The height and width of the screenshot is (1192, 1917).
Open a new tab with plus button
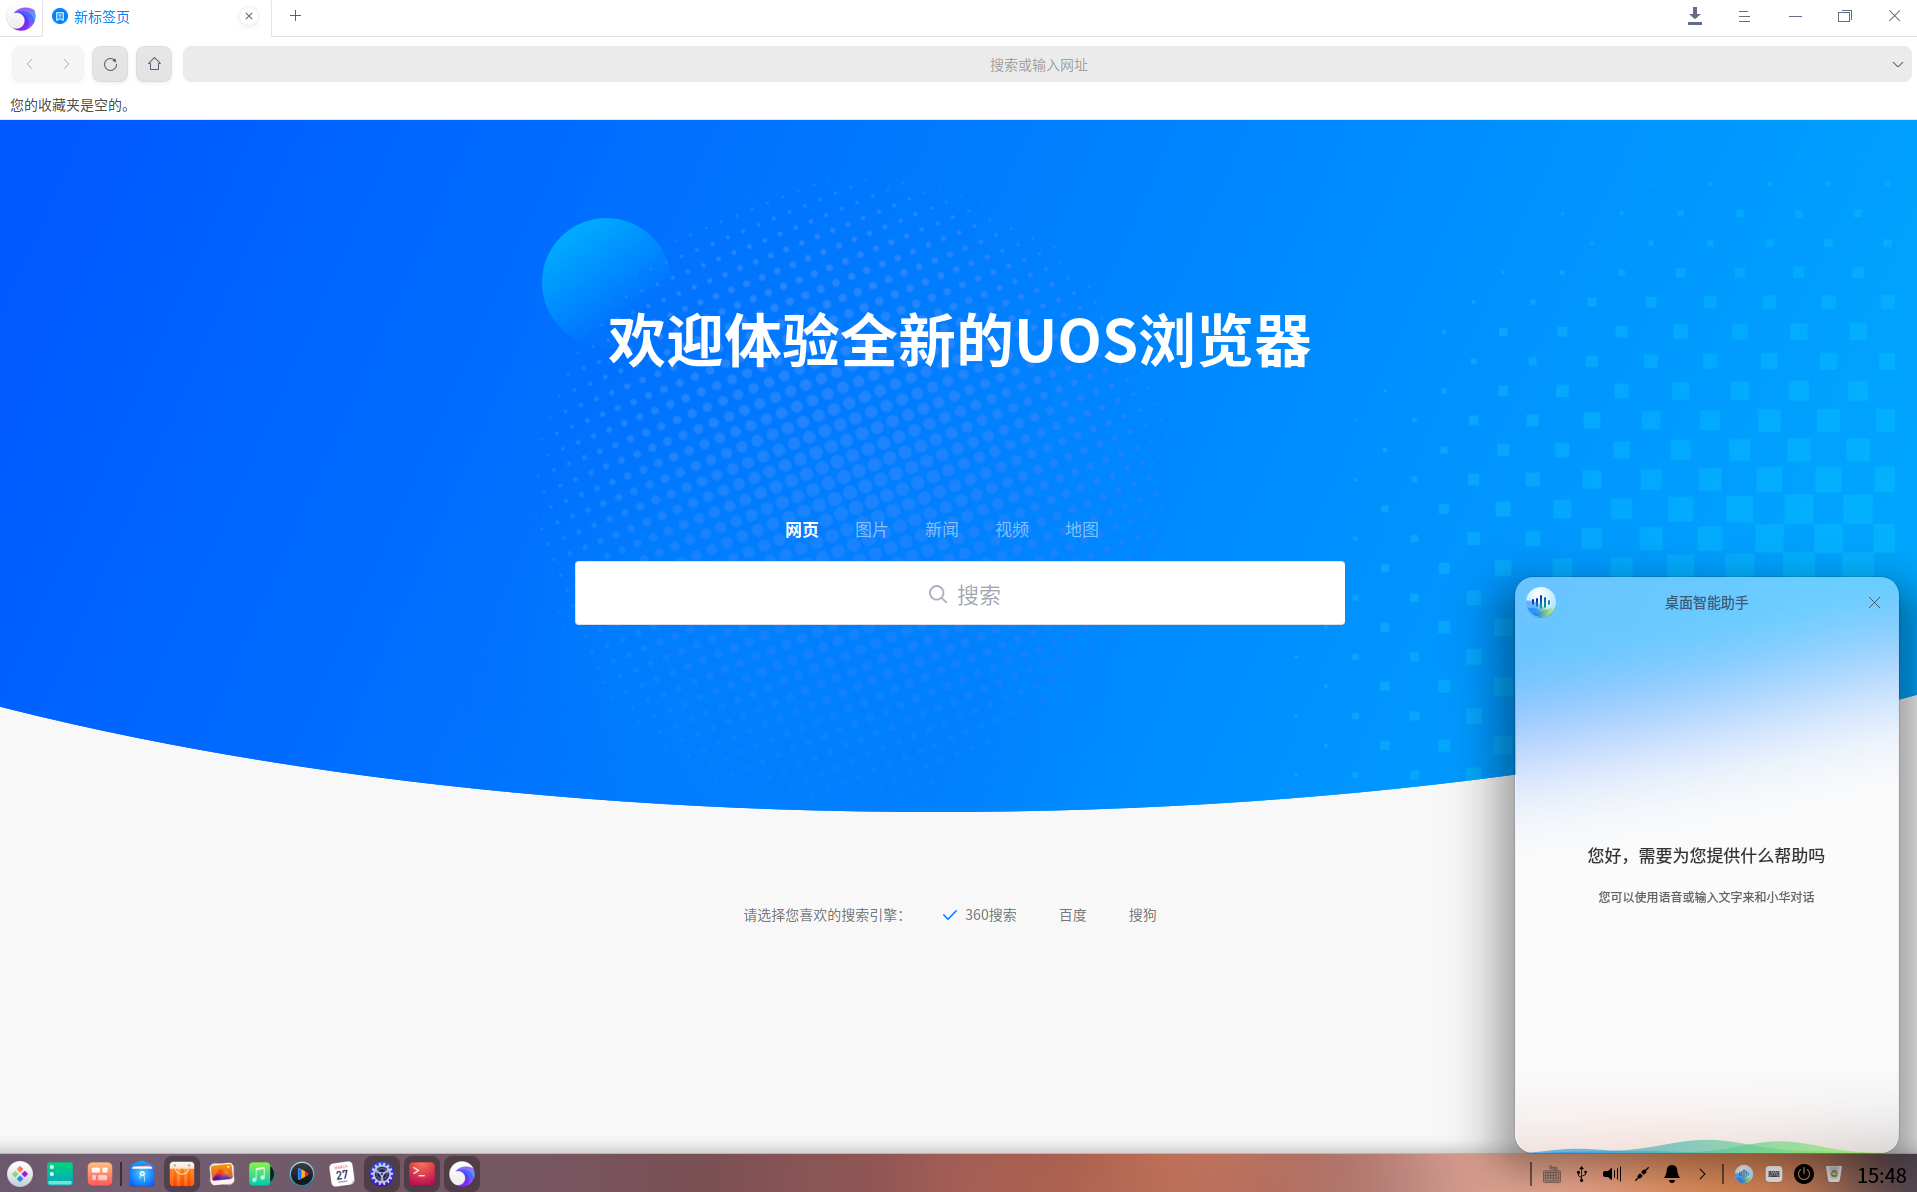pyautogui.click(x=295, y=16)
